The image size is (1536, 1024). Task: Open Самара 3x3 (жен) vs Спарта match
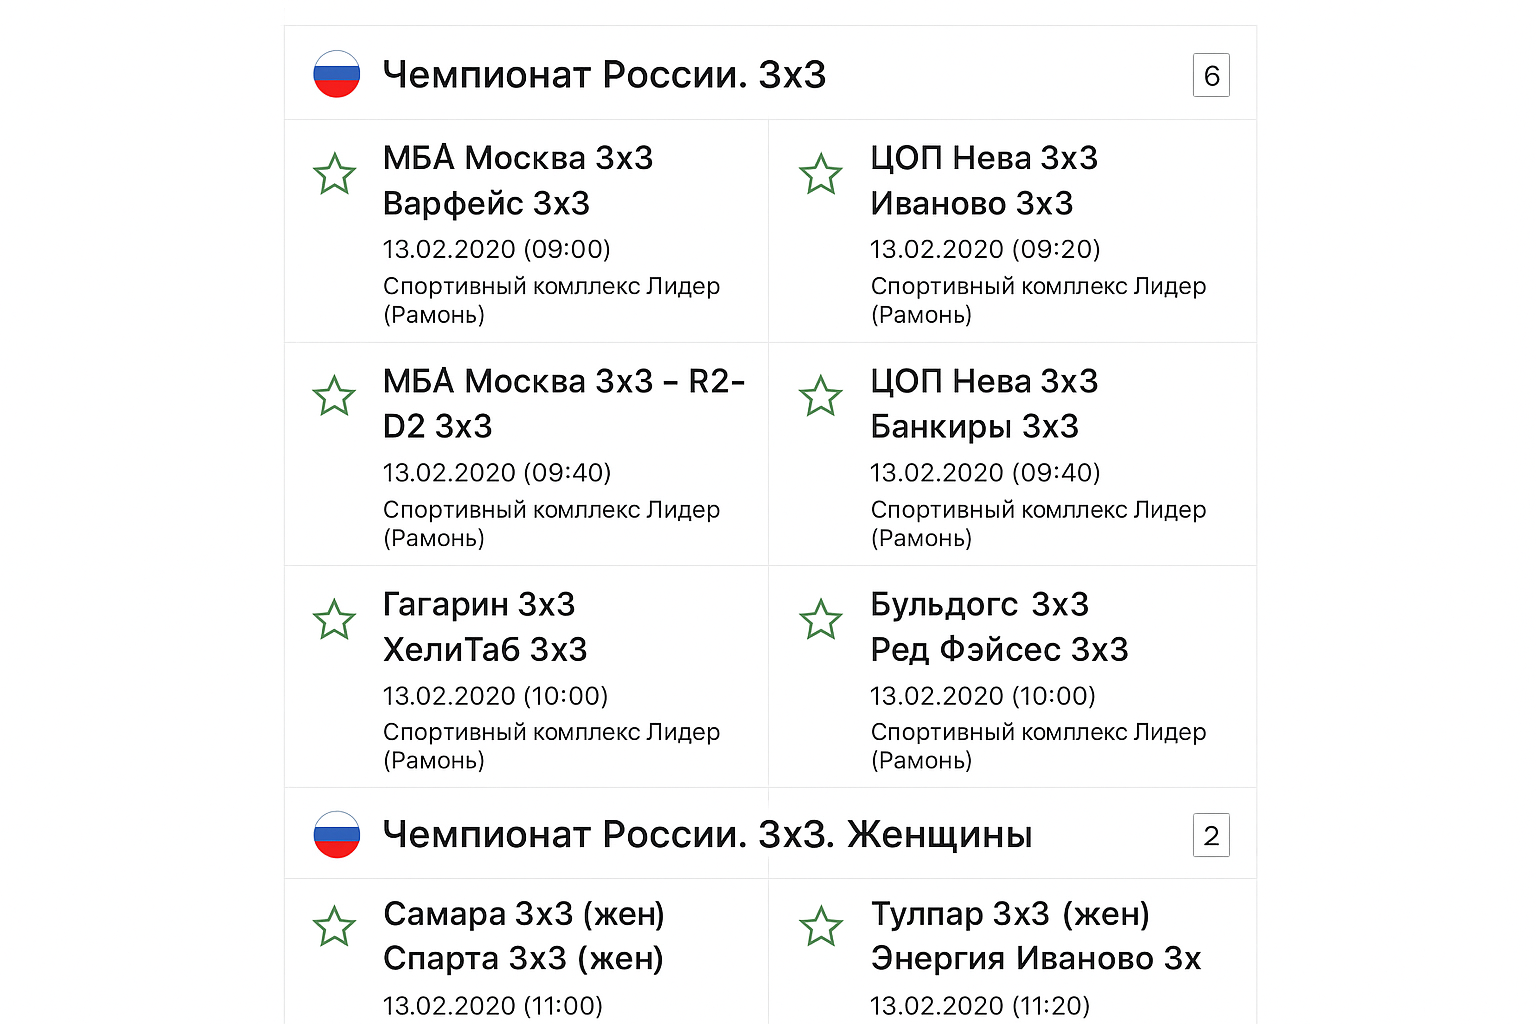click(524, 936)
